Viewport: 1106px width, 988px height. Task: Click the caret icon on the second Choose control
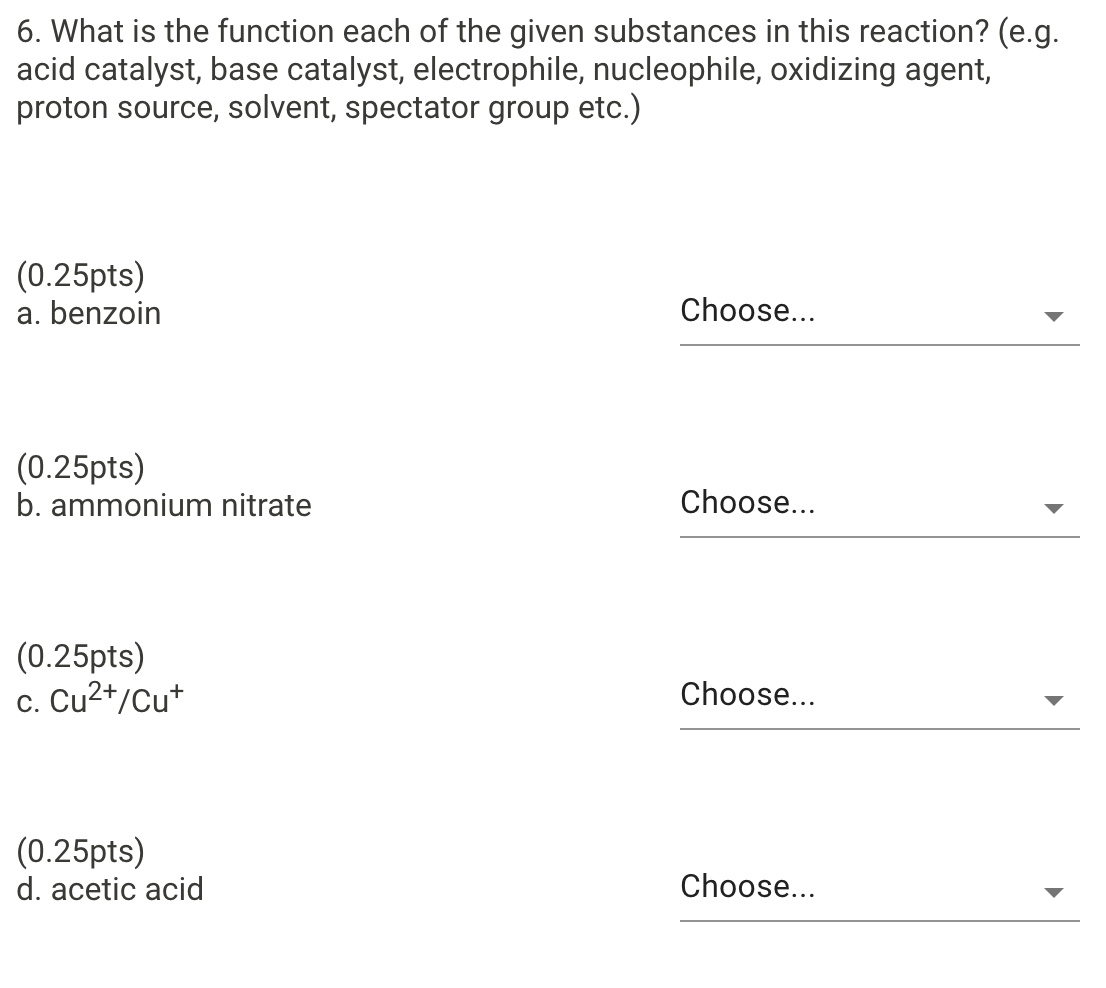1055,508
